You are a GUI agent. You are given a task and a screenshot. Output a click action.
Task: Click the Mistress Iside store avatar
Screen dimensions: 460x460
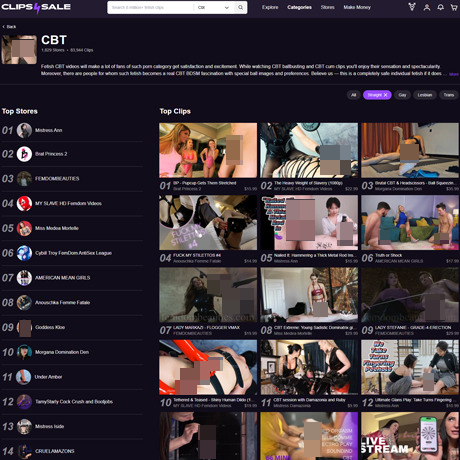24,426
